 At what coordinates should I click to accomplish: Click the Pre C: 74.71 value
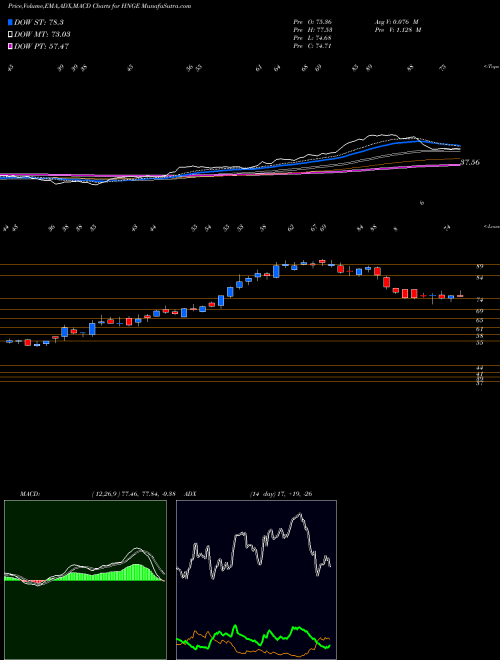[312, 46]
